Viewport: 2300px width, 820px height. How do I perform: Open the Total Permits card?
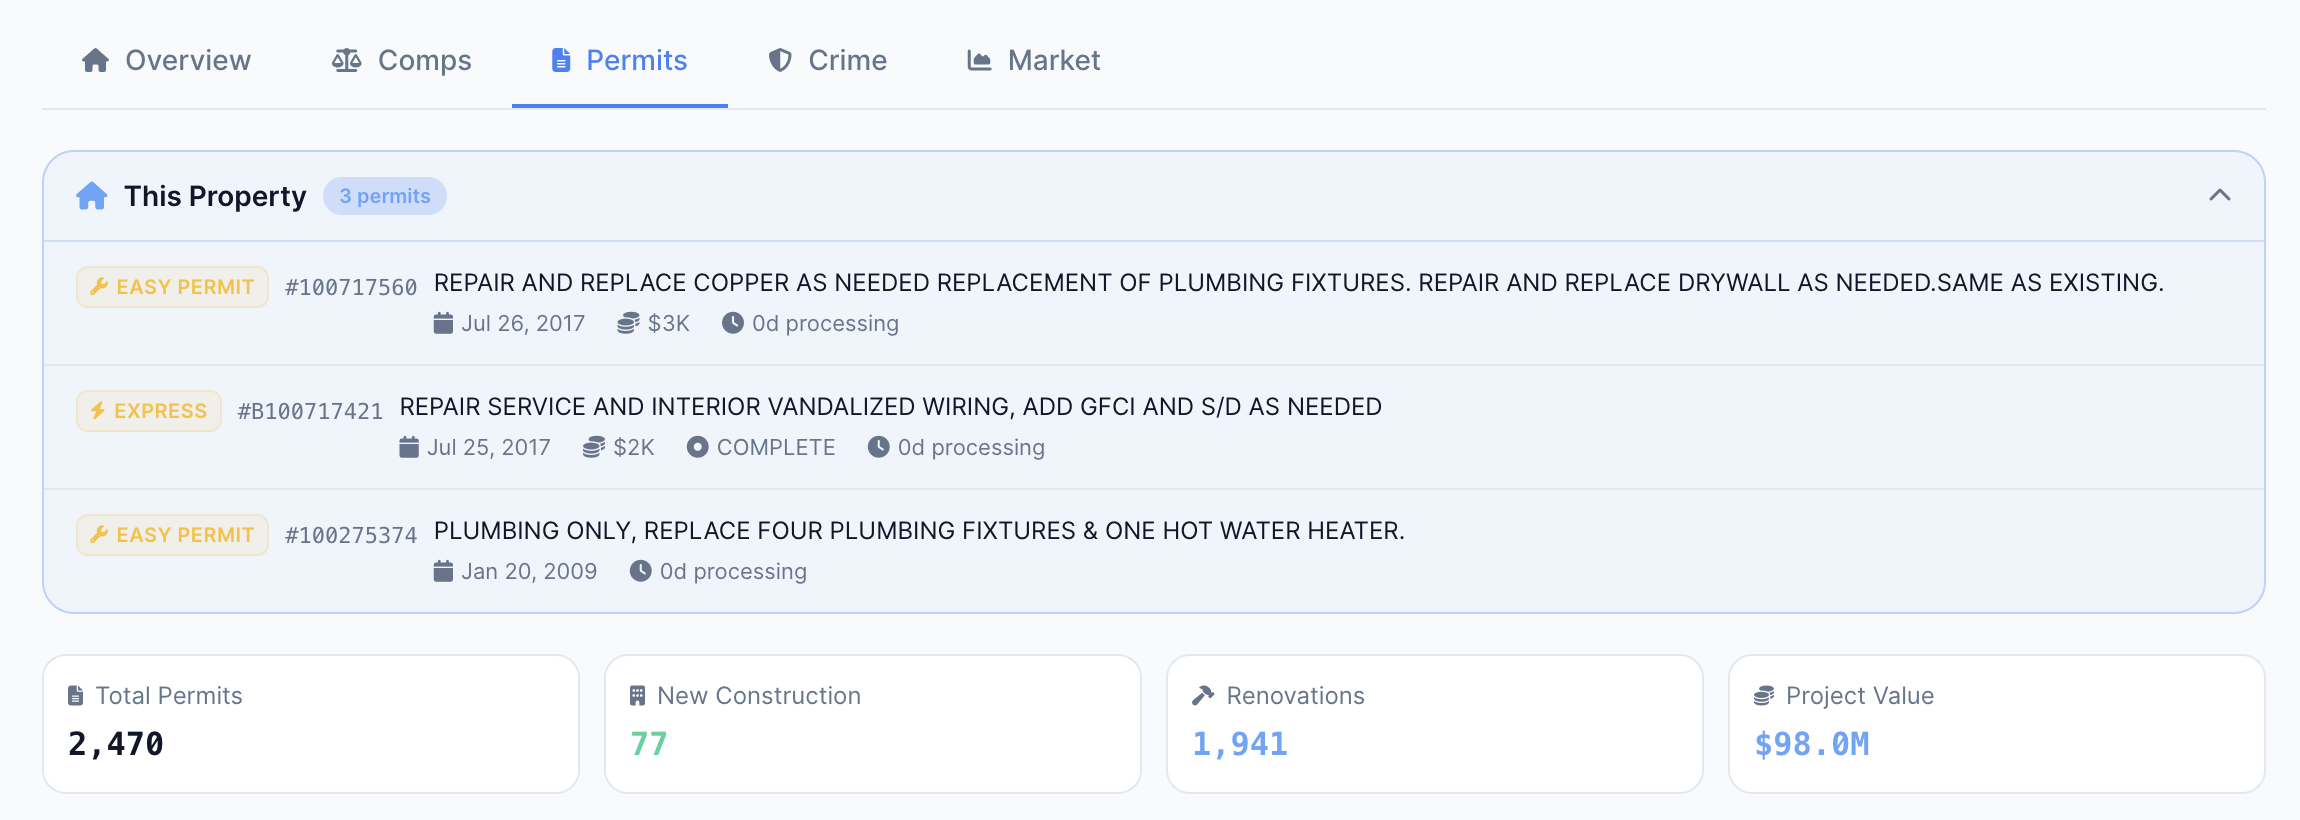click(311, 724)
